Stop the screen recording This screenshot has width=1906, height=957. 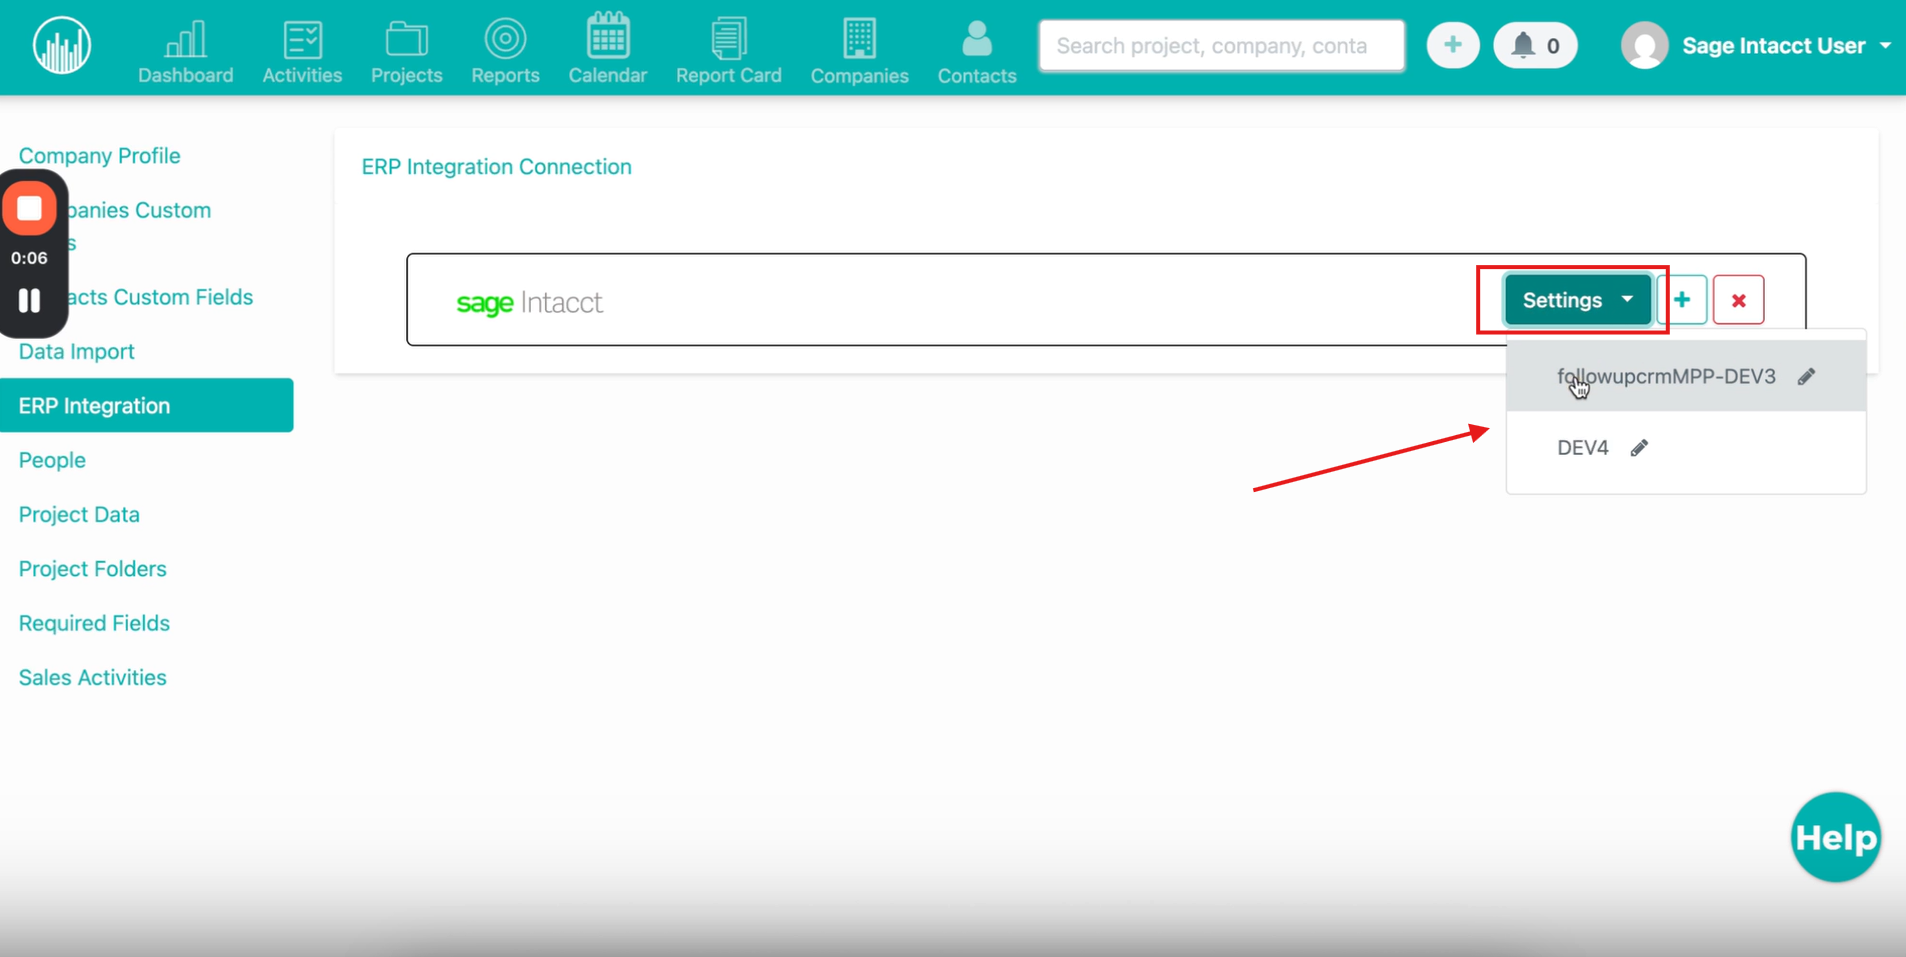point(30,208)
